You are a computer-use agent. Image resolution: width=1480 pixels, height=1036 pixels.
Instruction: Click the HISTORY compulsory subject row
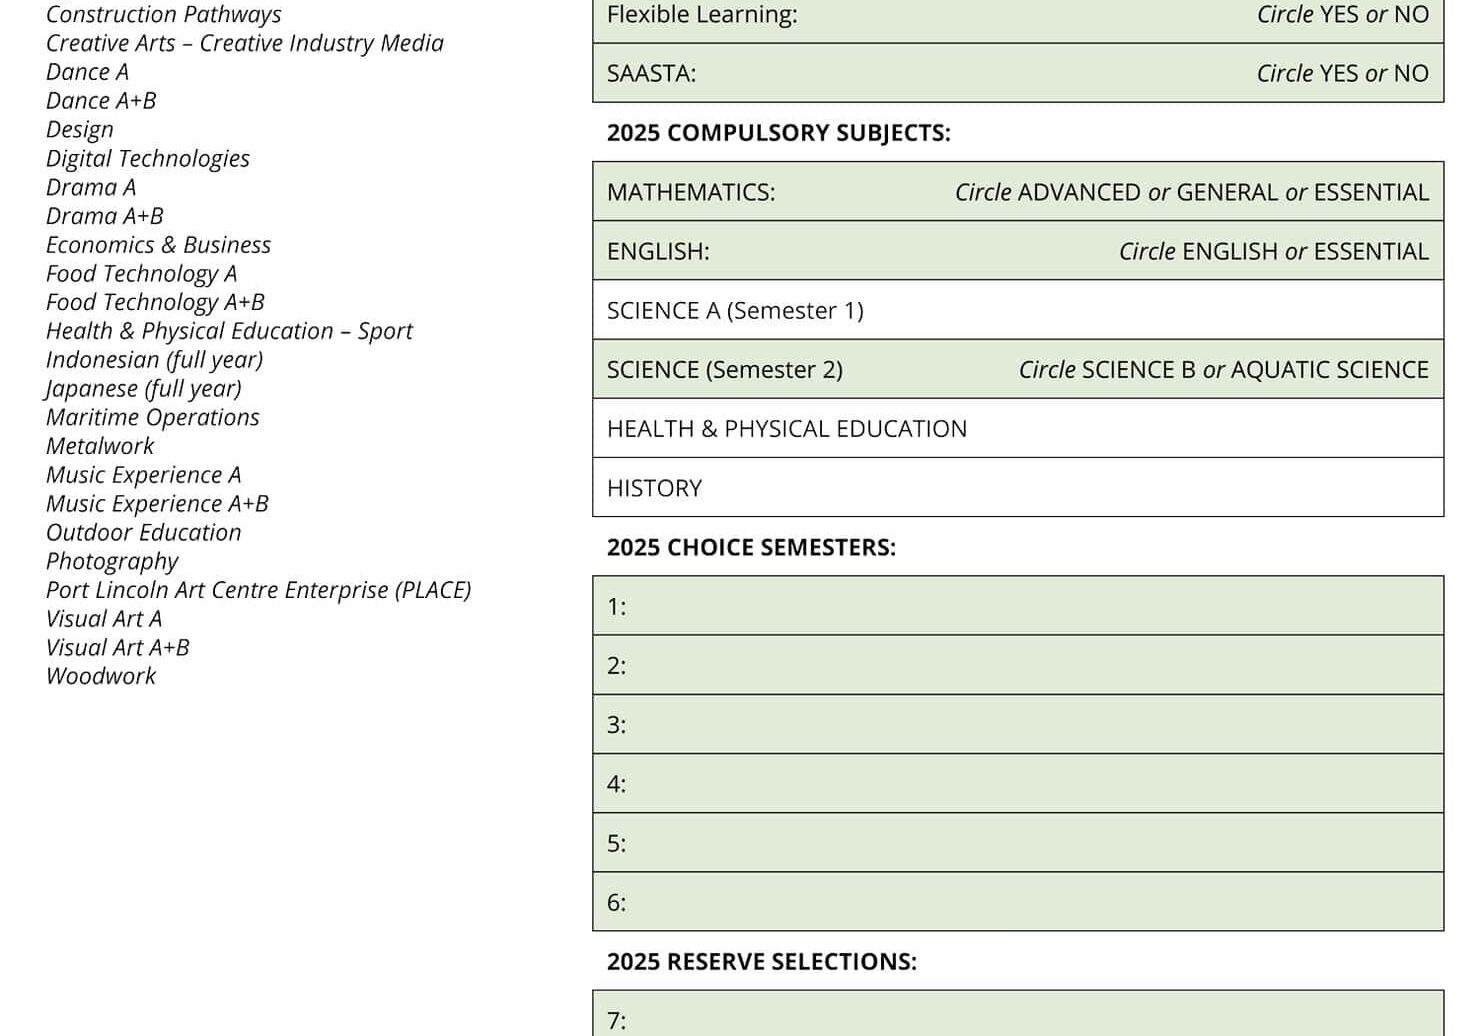pos(1018,487)
